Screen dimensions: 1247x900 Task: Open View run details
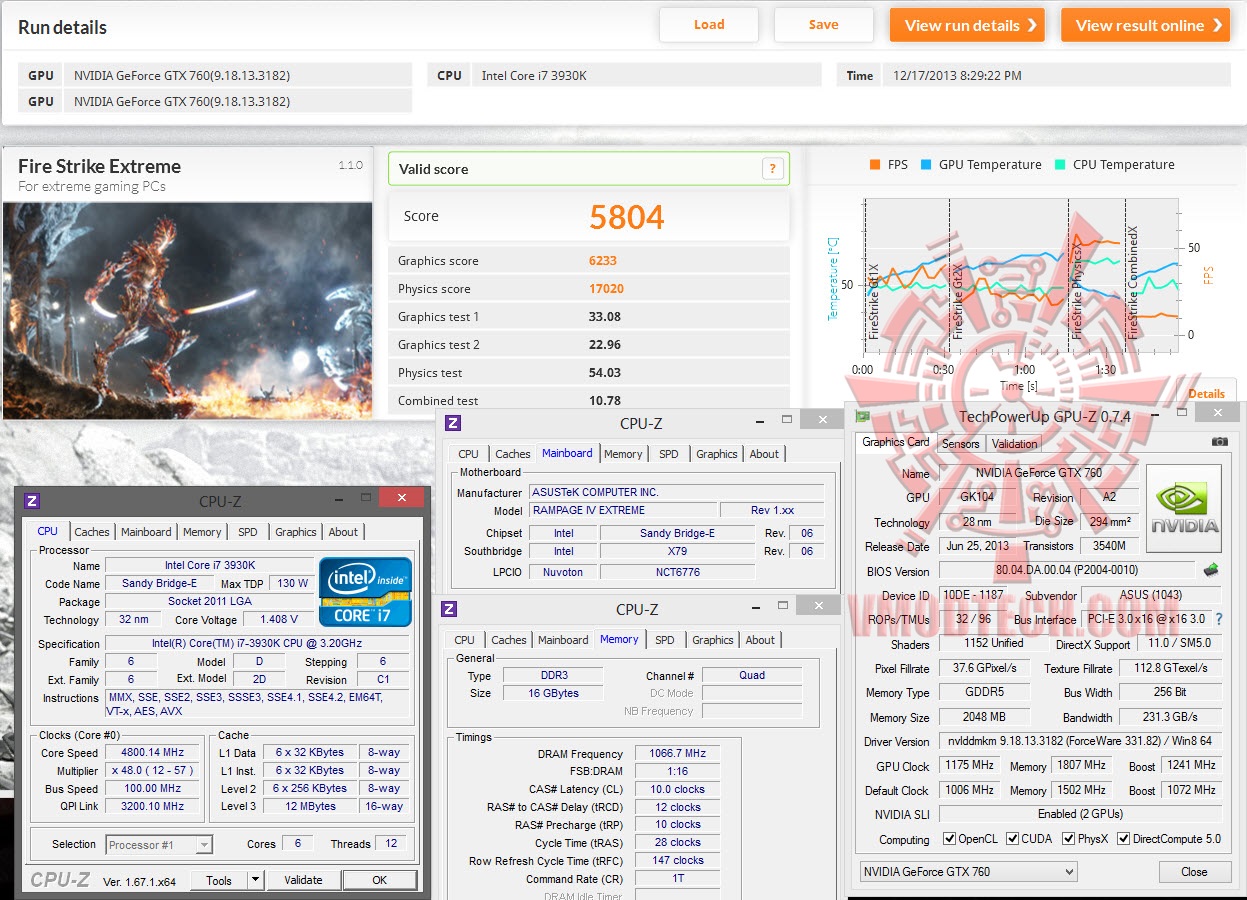967,25
